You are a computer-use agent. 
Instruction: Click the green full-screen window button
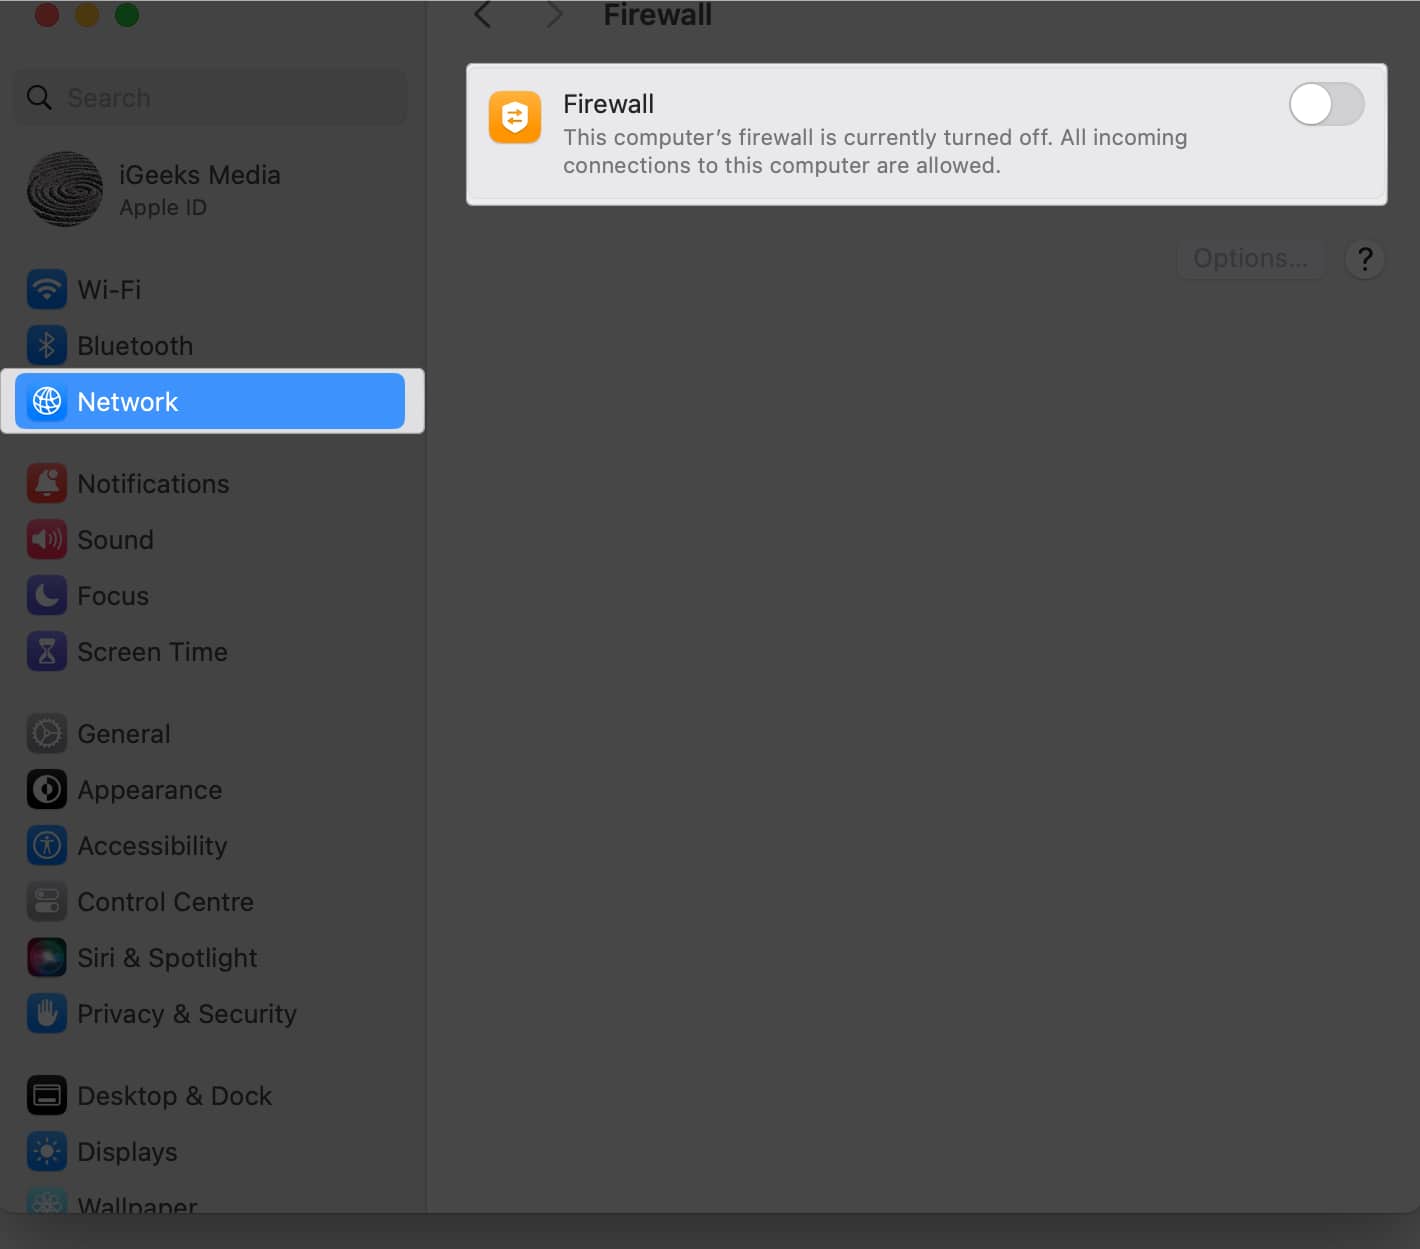coord(127,14)
